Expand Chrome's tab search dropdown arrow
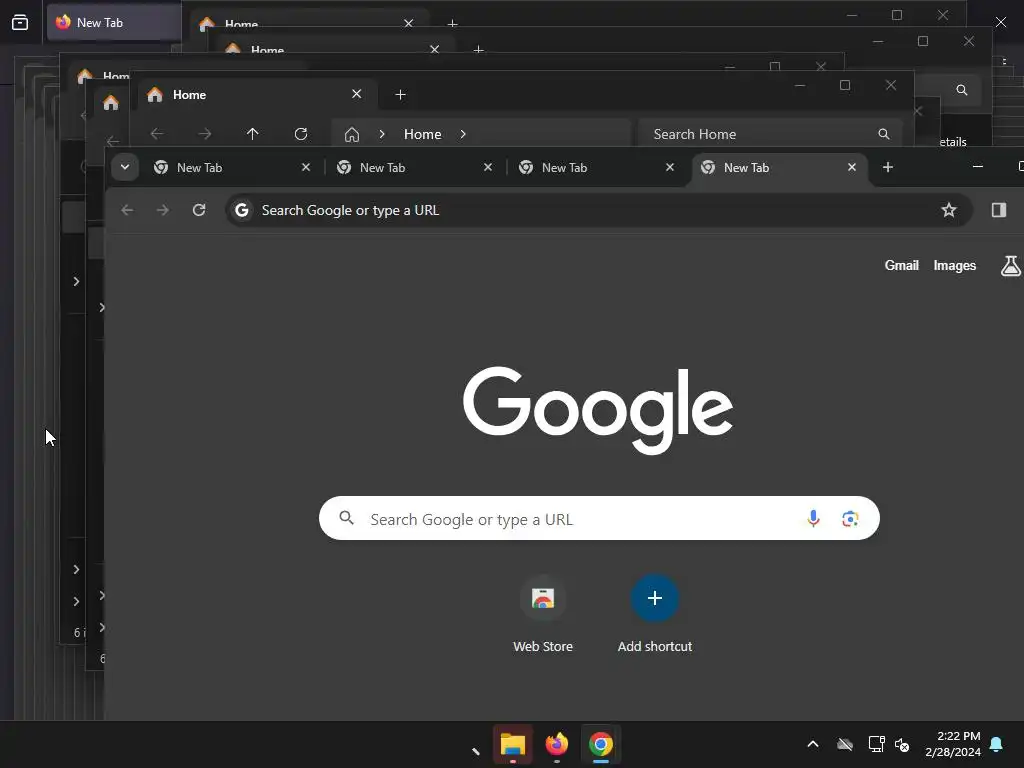Image resolution: width=1024 pixels, height=768 pixels. (125, 167)
